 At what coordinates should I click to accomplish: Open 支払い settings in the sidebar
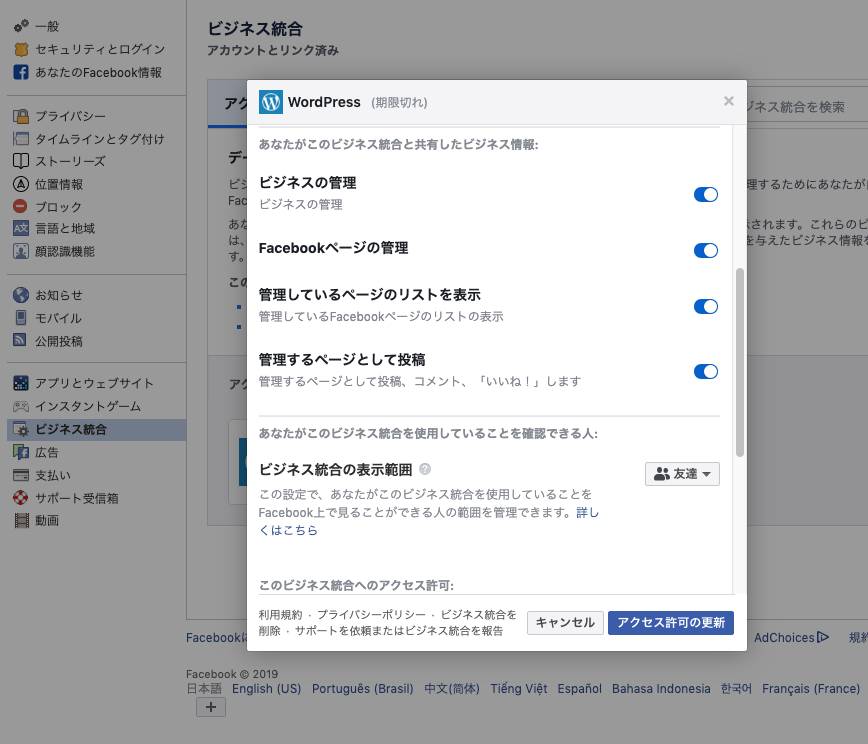click(x=53, y=475)
